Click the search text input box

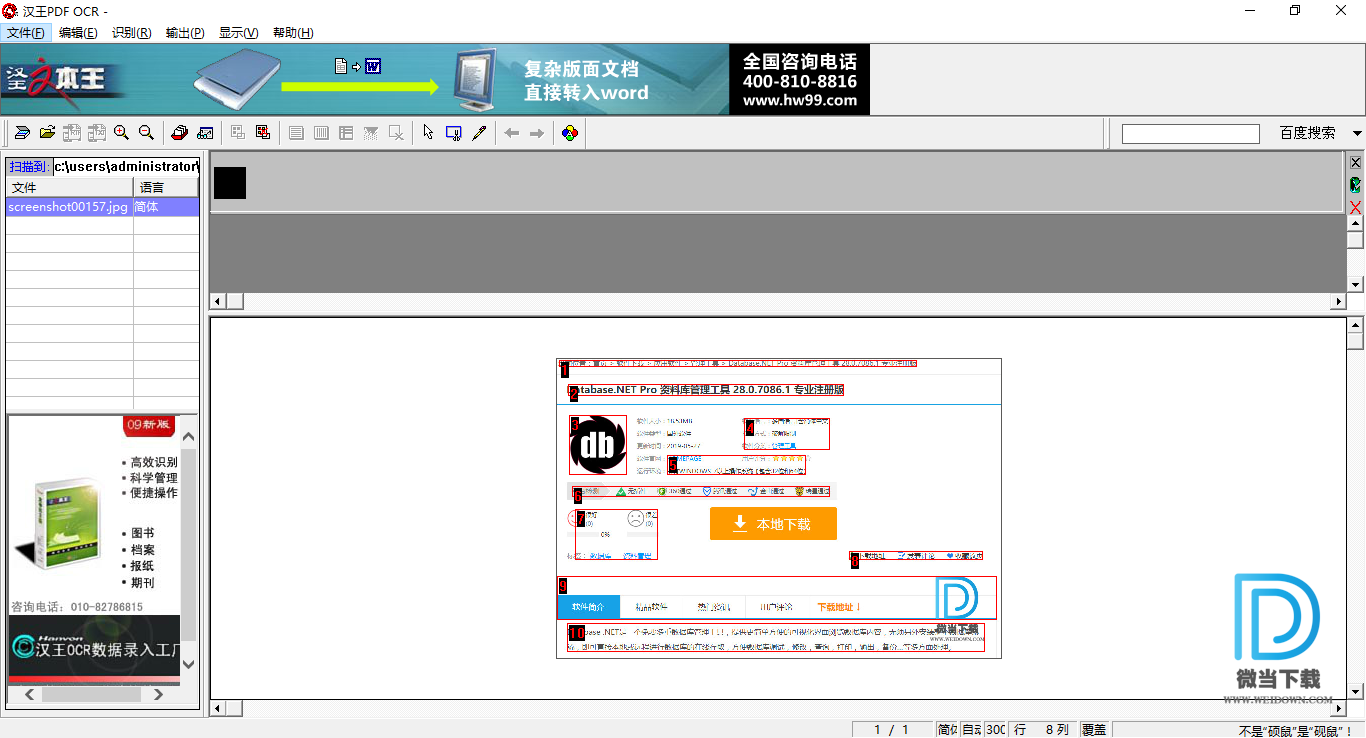[1190, 133]
